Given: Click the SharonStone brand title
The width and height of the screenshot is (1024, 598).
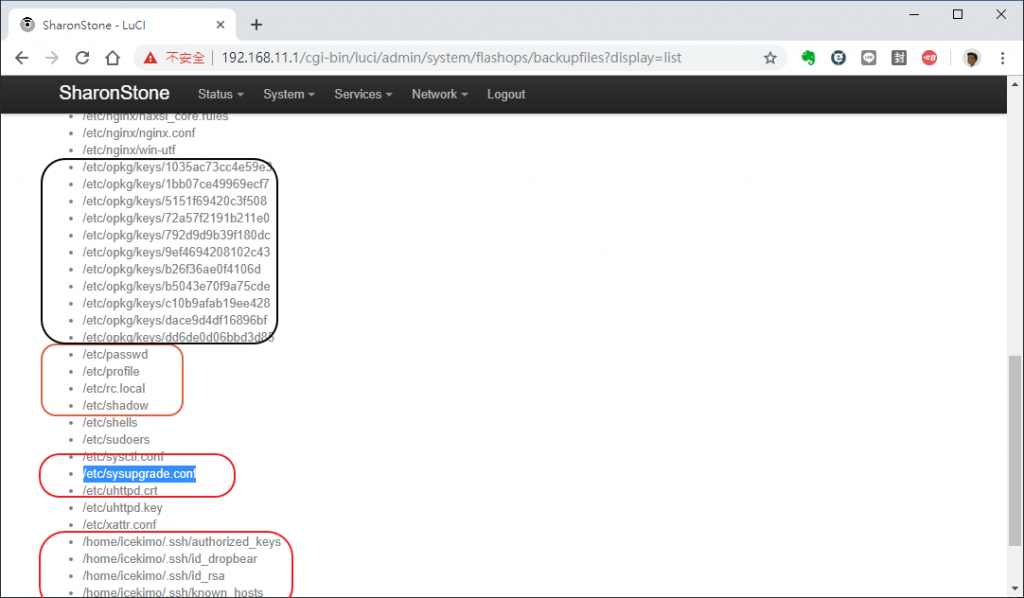Looking at the screenshot, I should (114, 93).
